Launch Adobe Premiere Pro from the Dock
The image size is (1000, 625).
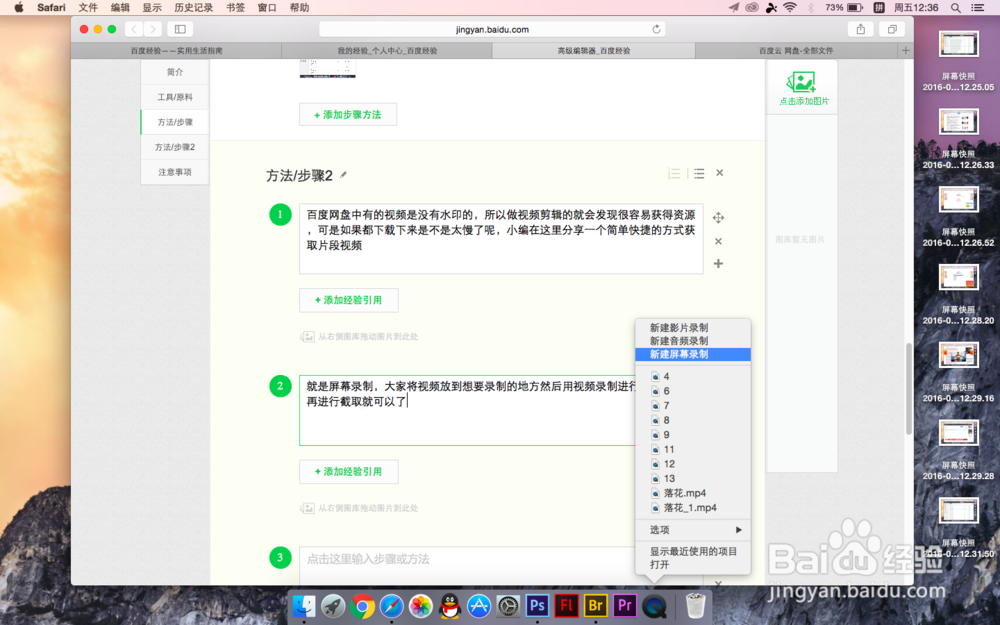point(624,605)
